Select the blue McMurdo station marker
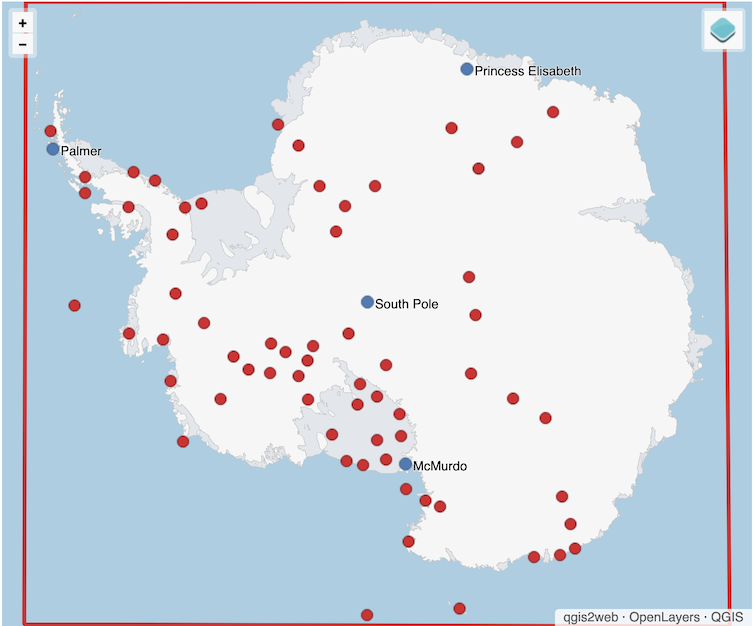 pyautogui.click(x=405, y=464)
